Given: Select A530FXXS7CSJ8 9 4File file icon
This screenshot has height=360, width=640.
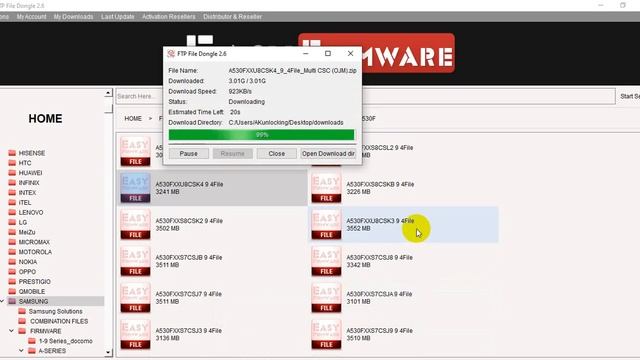Looking at the screenshot, I should (x=326, y=261).
